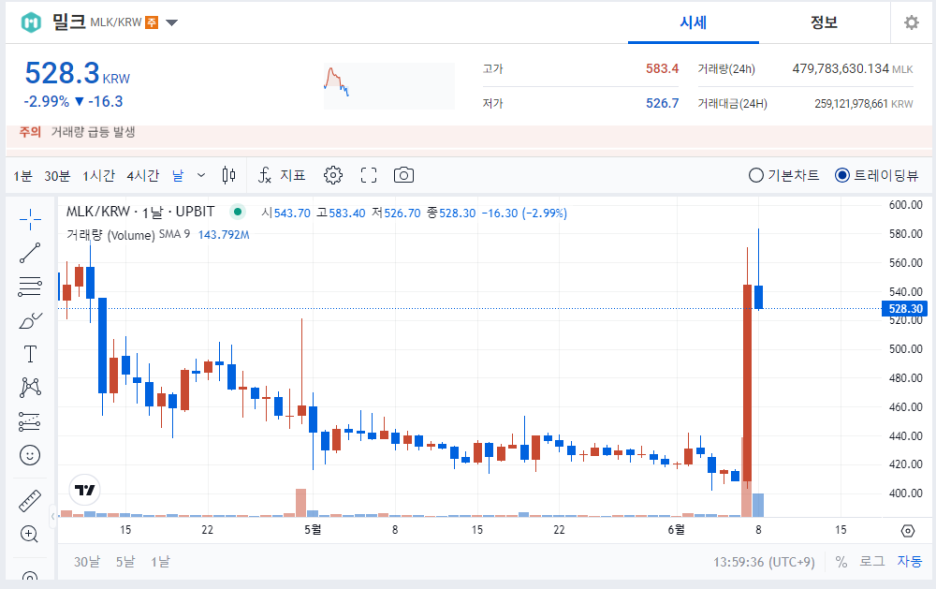Click the trade amount 259,121,978,661 KRW
This screenshot has width=936, height=589.
point(863,103)
